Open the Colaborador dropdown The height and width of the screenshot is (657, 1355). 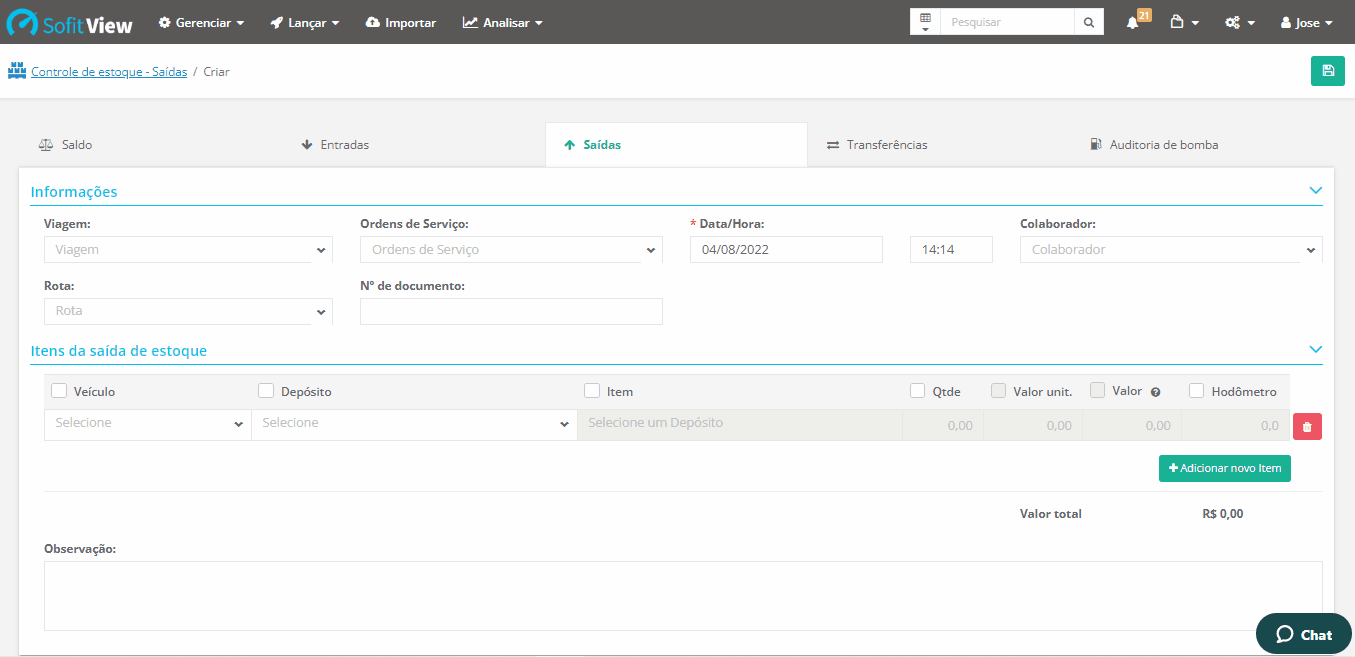[1171, 250]
